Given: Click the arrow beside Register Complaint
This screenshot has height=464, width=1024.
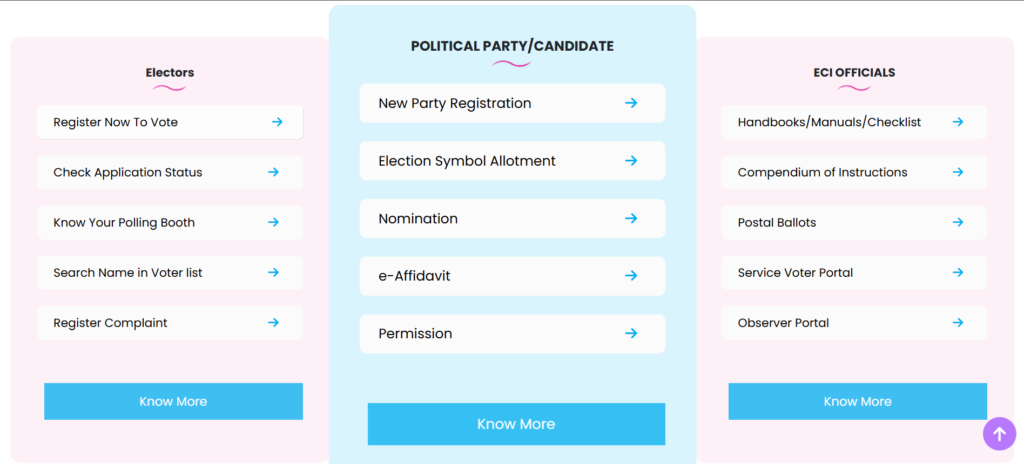Looking at the screenshot, I should pyautogui.click(x=274, y=323).
